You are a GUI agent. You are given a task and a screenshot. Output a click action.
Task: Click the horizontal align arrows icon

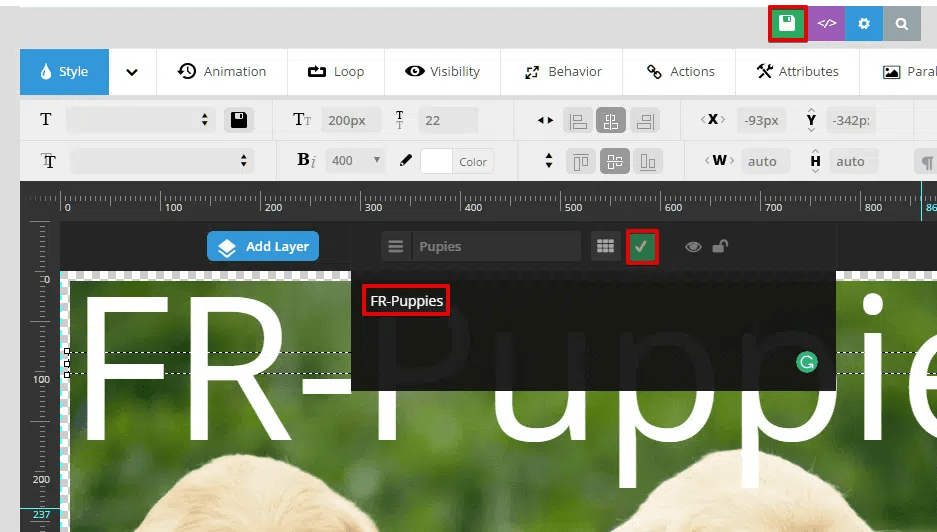[545, 120]
